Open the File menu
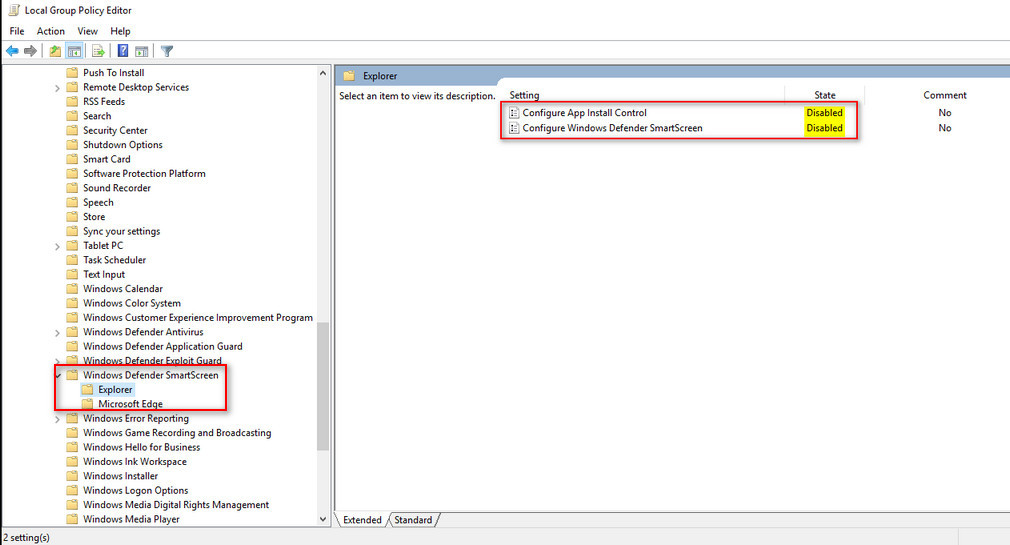This screenshot has width=1010, height=545. (17, 31)
